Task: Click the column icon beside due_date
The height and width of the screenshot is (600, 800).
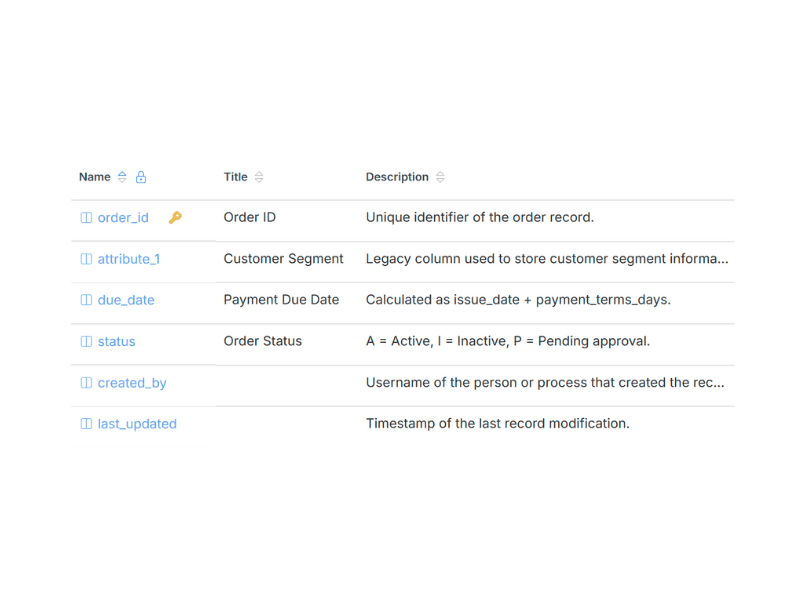Action: 85,300
